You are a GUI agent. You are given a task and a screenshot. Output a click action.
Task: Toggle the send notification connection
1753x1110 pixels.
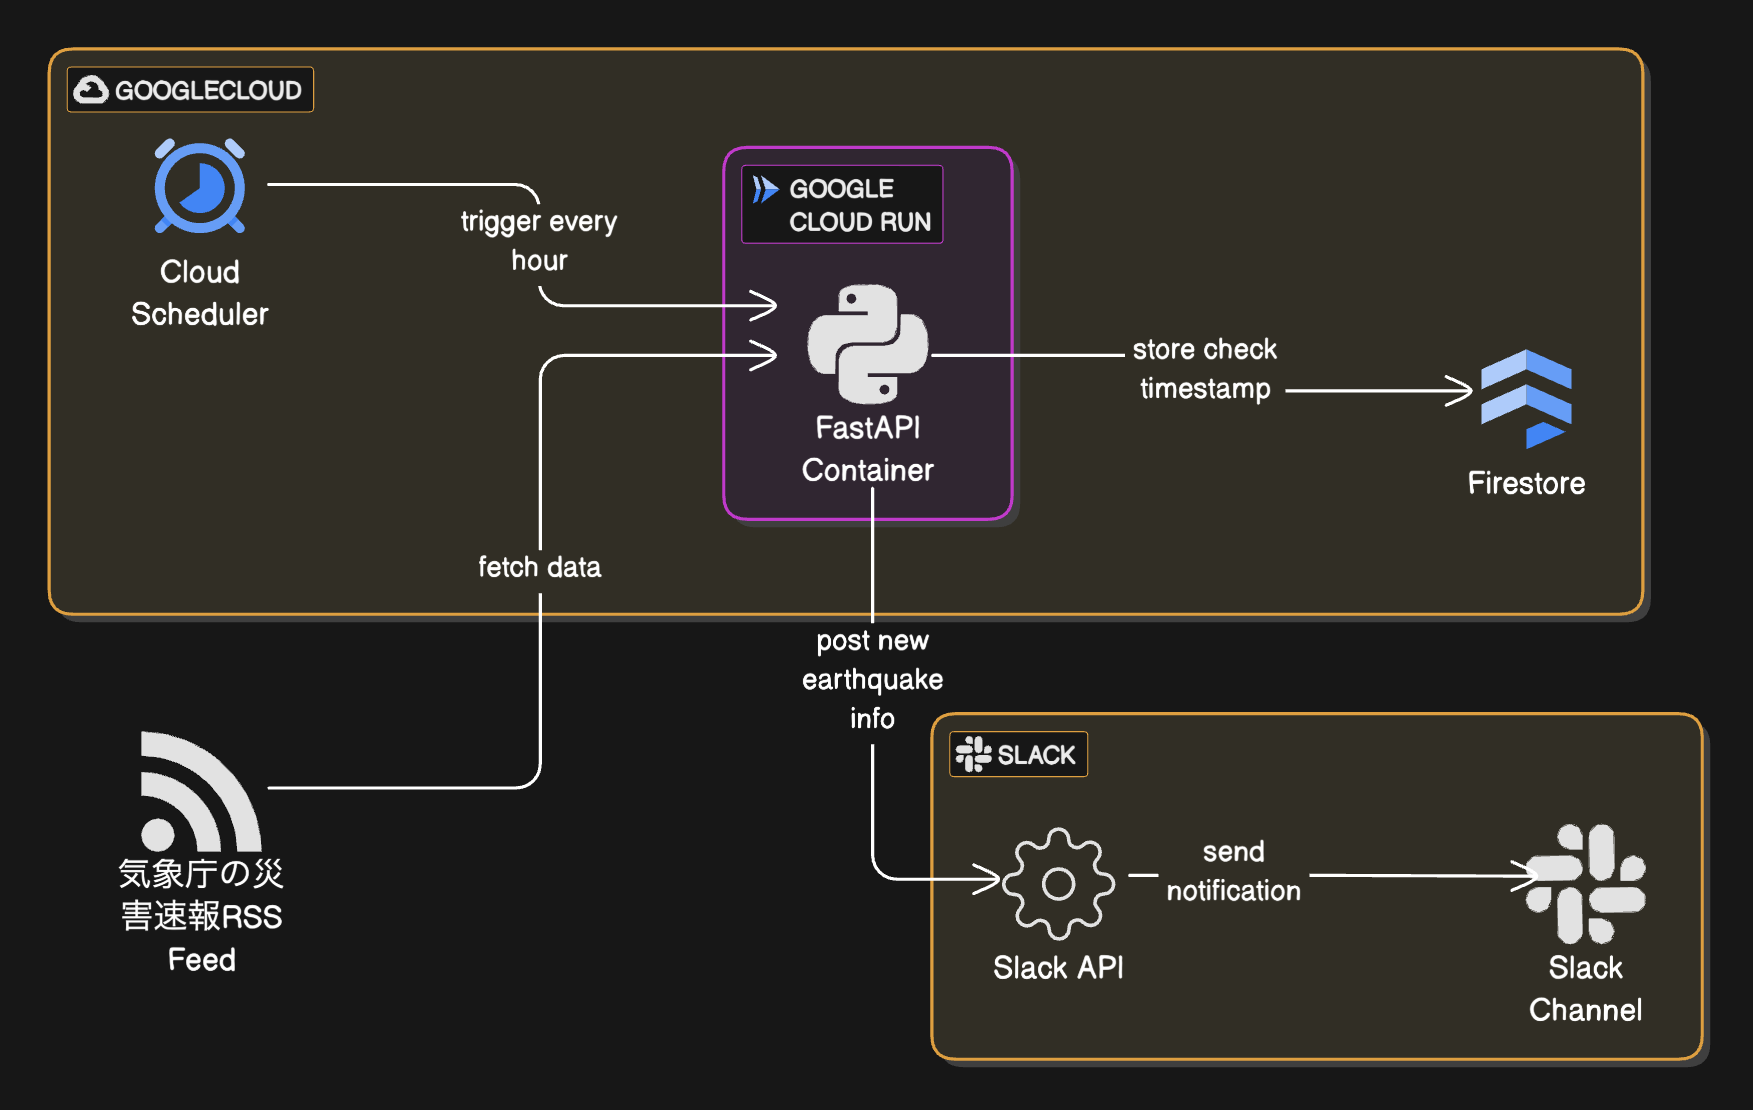(x=1233, y=871)
